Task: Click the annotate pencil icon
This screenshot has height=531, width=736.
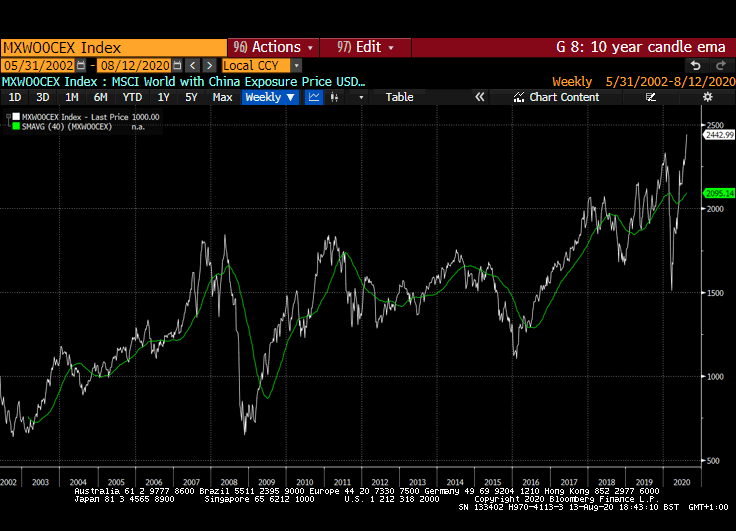Action: pos(651,97)
